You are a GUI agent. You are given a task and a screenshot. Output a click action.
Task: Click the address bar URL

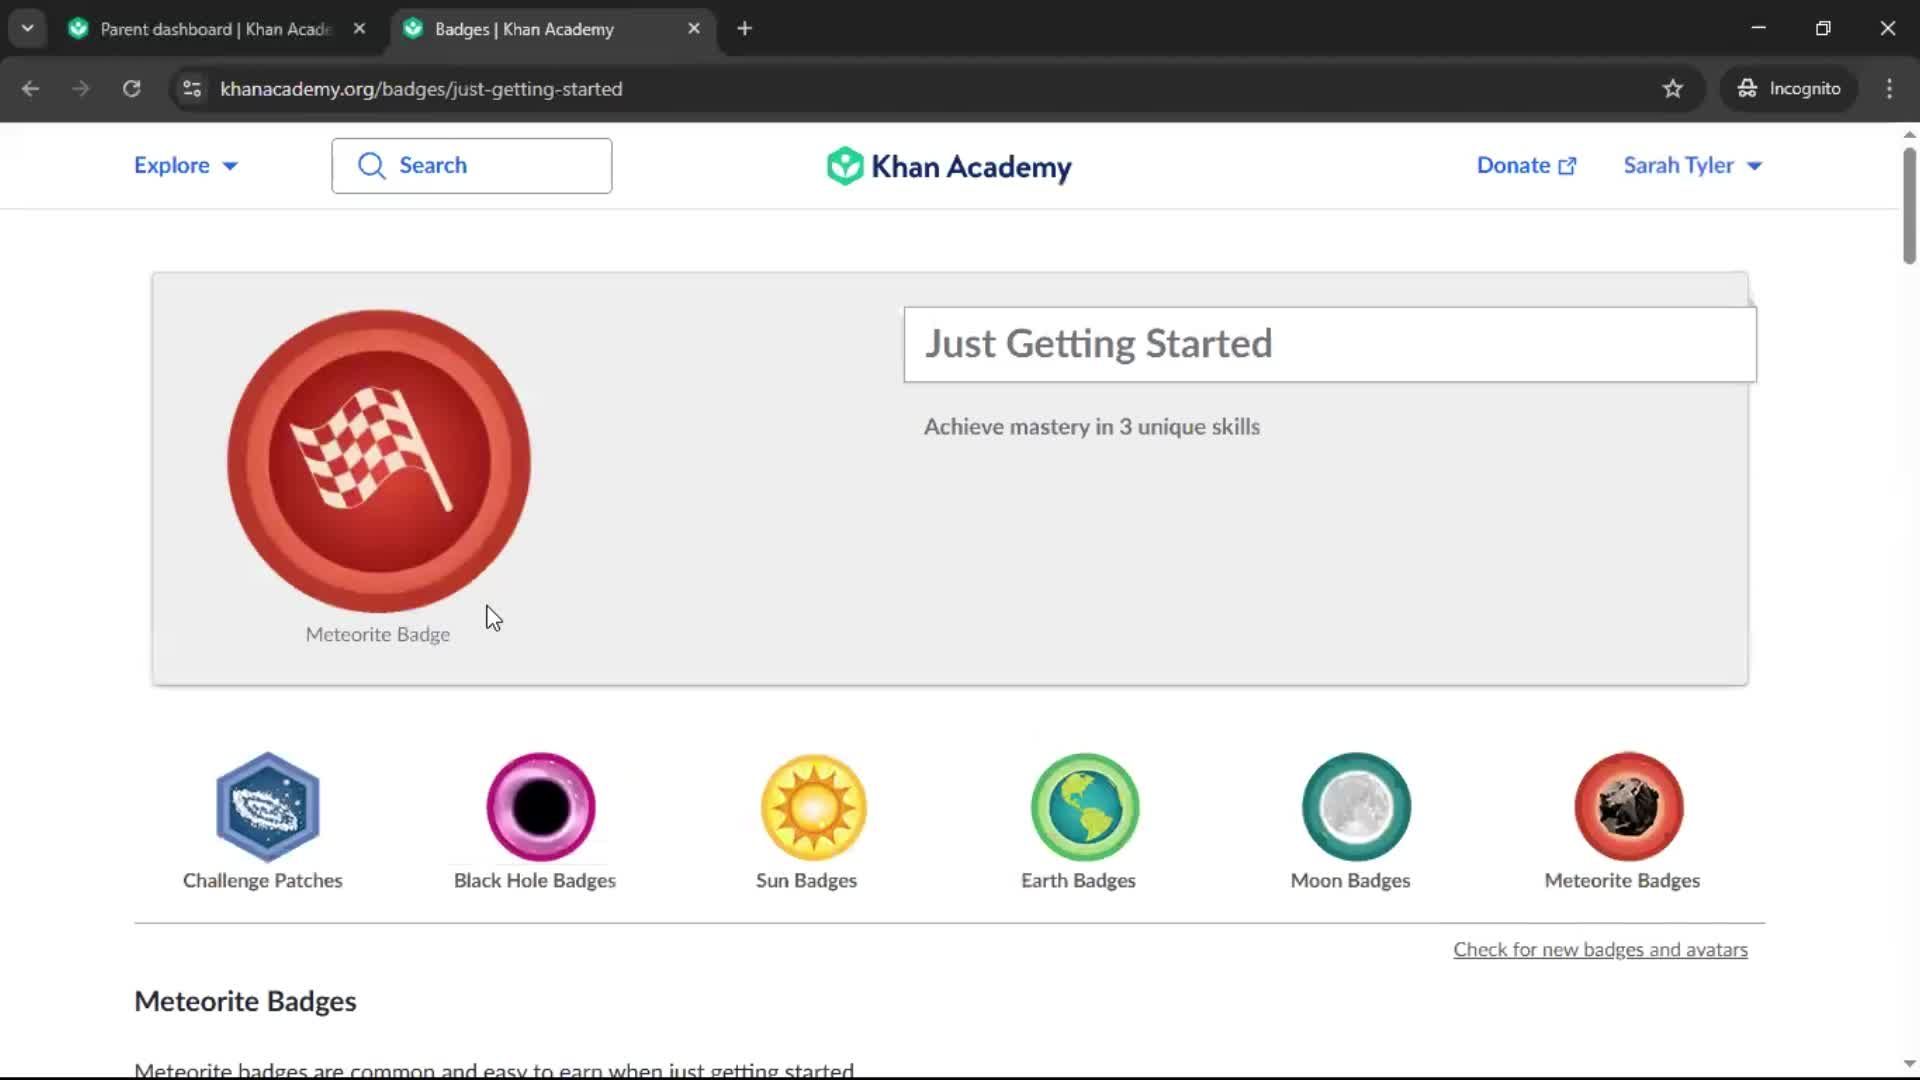click(x=421, y=89)
